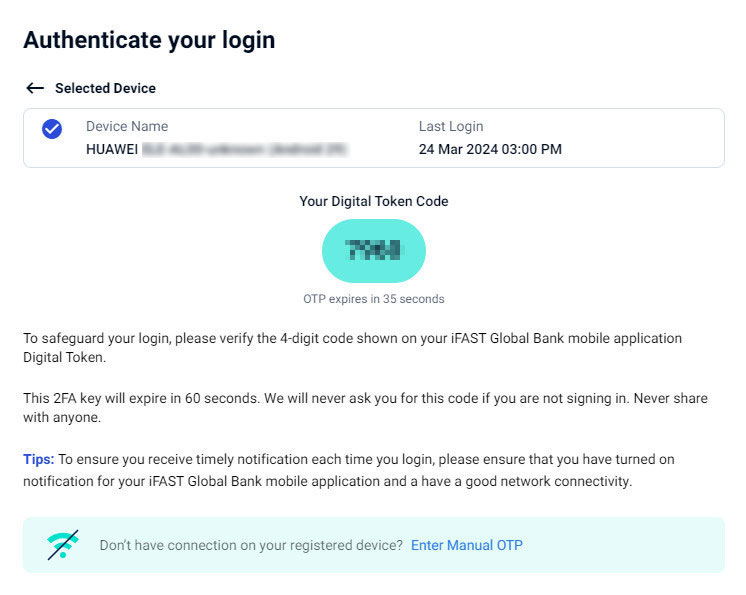Click the back arrow icon
Viewport: 746px width, 595px height.
tap(35, 88)
